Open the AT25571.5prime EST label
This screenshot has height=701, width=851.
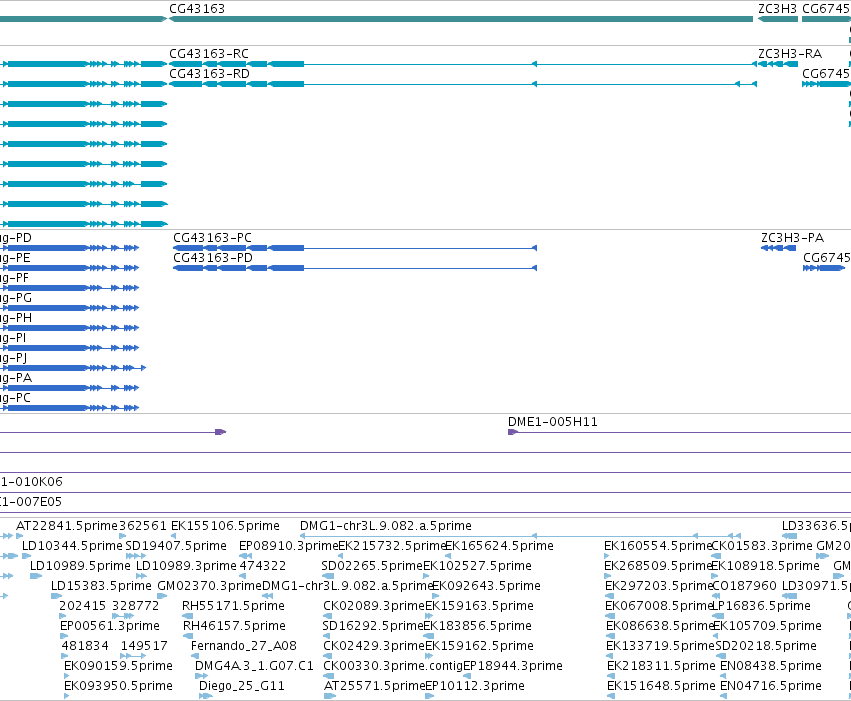coord(374,686)
